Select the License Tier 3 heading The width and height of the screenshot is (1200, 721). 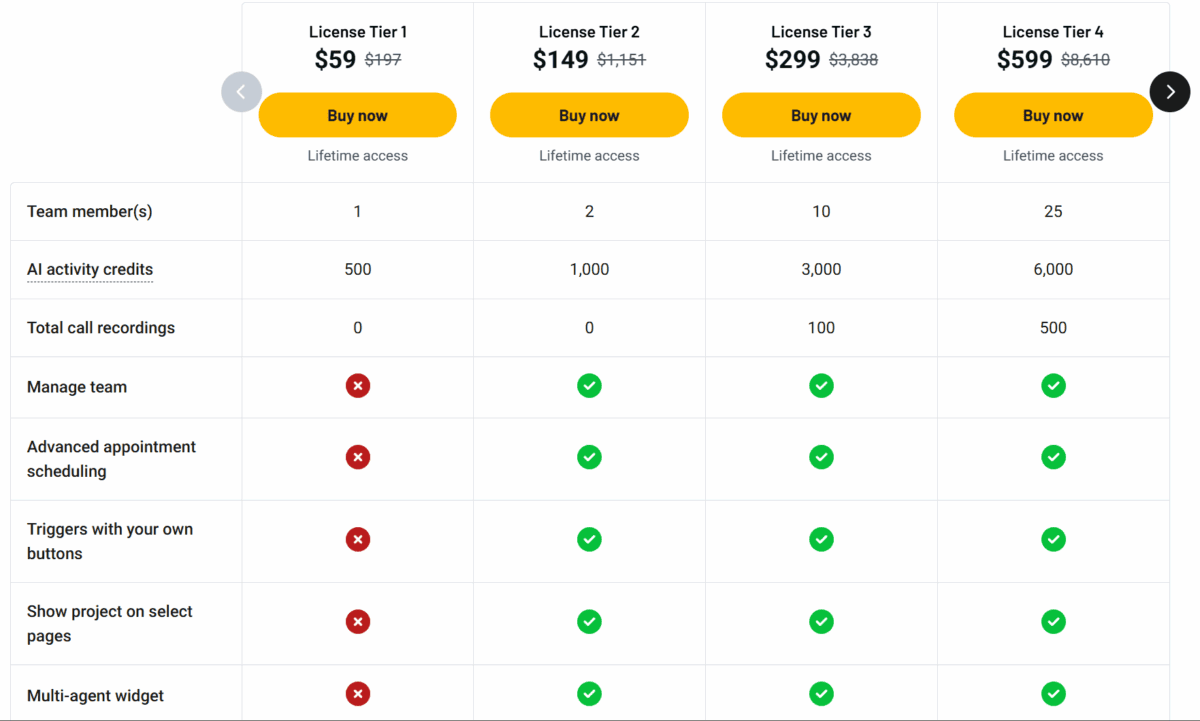(821, 32)
